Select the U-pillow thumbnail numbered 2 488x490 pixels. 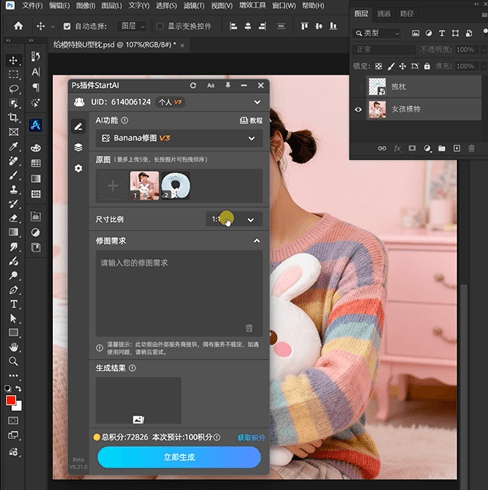[x=176, y=186]
